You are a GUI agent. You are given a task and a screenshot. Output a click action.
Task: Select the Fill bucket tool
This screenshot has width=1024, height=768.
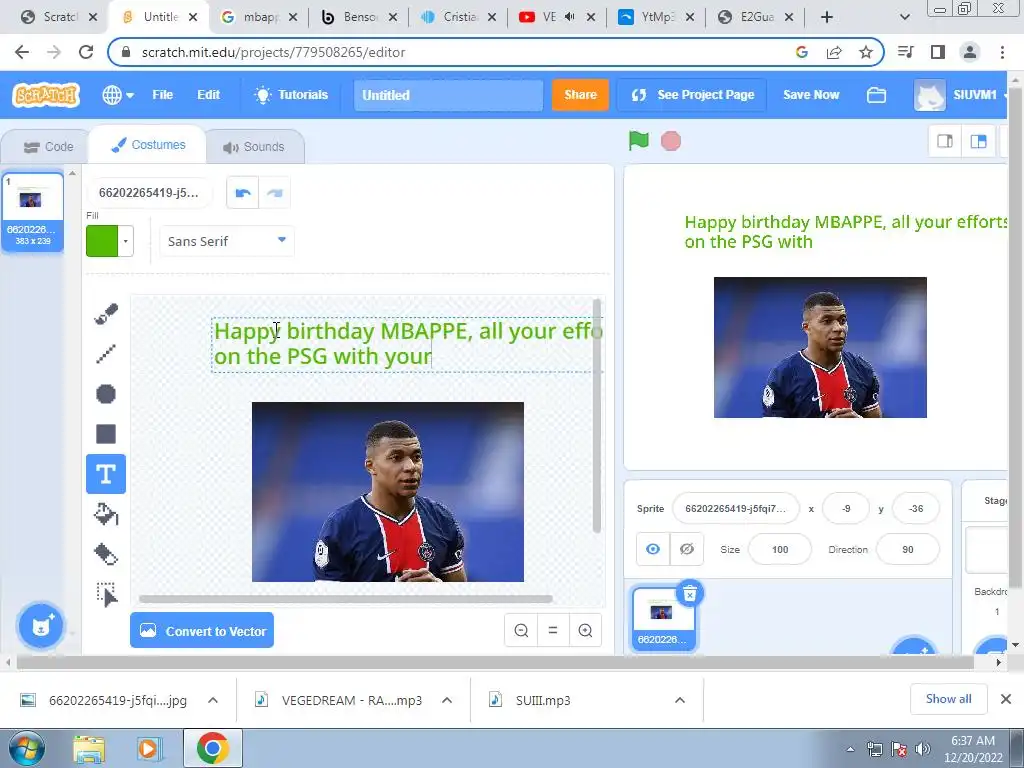point(106,515)
